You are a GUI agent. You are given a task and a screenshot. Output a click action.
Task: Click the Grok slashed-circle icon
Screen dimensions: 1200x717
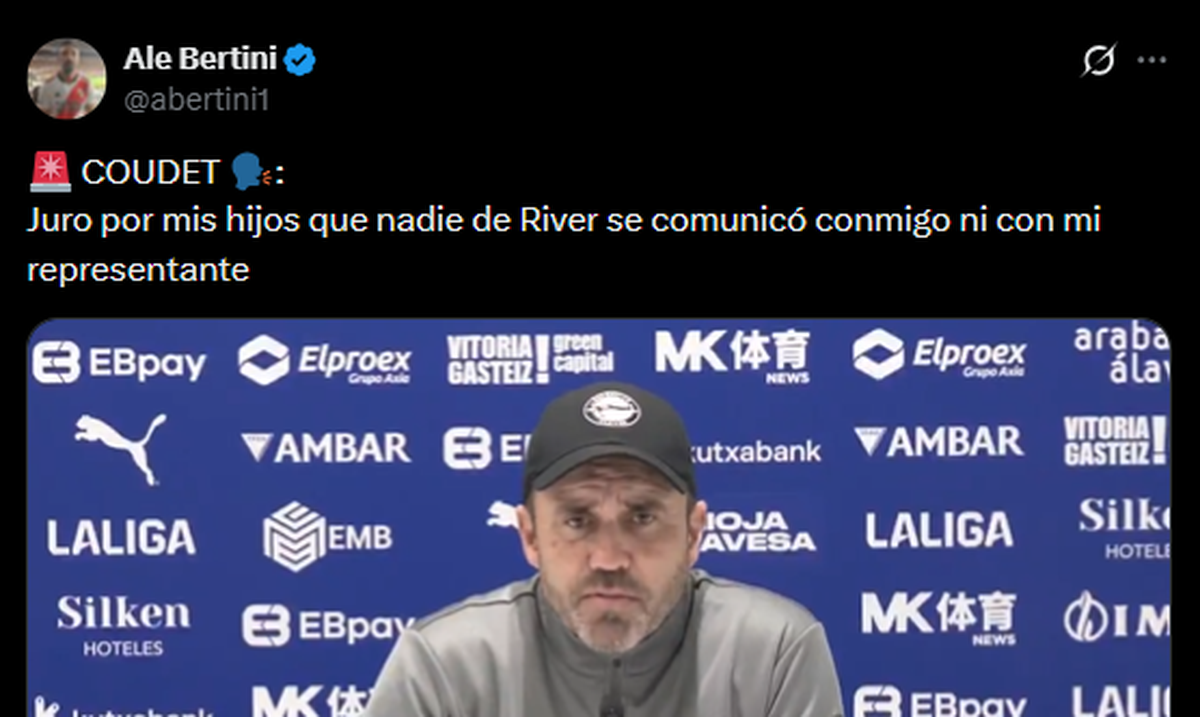[x=1098, y=62]
